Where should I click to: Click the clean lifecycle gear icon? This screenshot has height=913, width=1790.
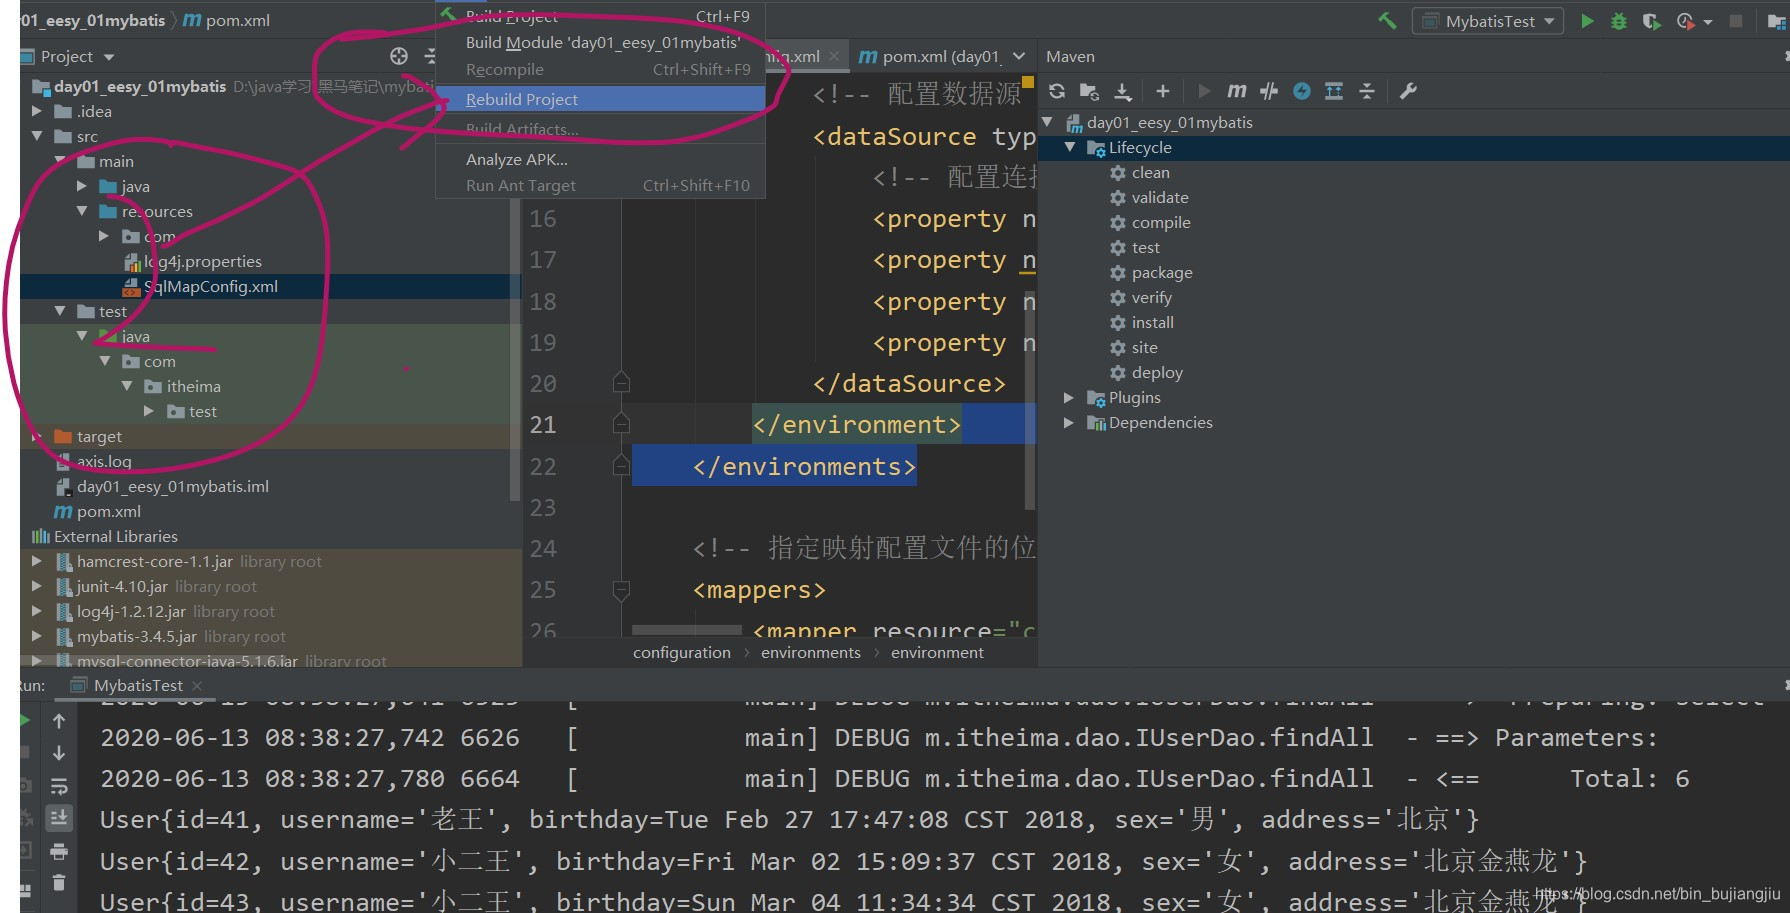point(1118,173)
